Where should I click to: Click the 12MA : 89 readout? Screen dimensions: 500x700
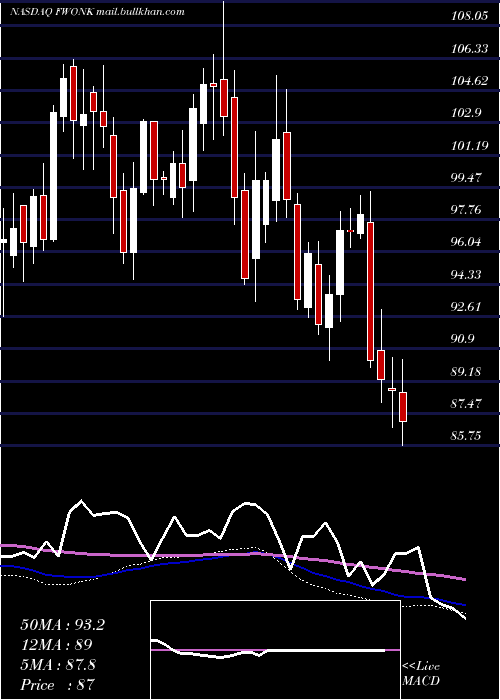point(56,645)
